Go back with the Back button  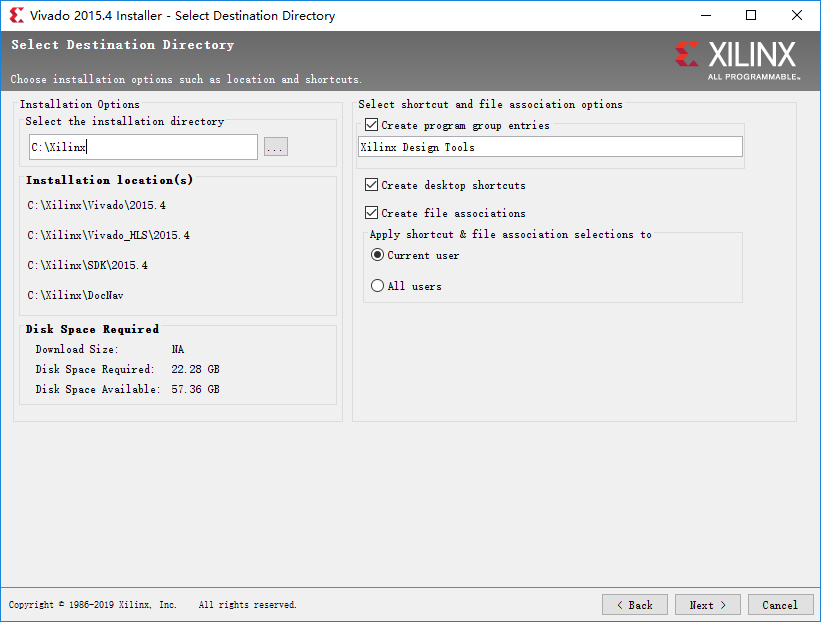pyautogui.click(x=635, y=605)
